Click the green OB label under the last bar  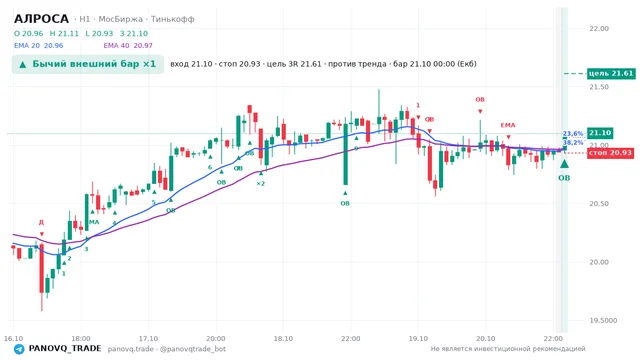[564, 178]
